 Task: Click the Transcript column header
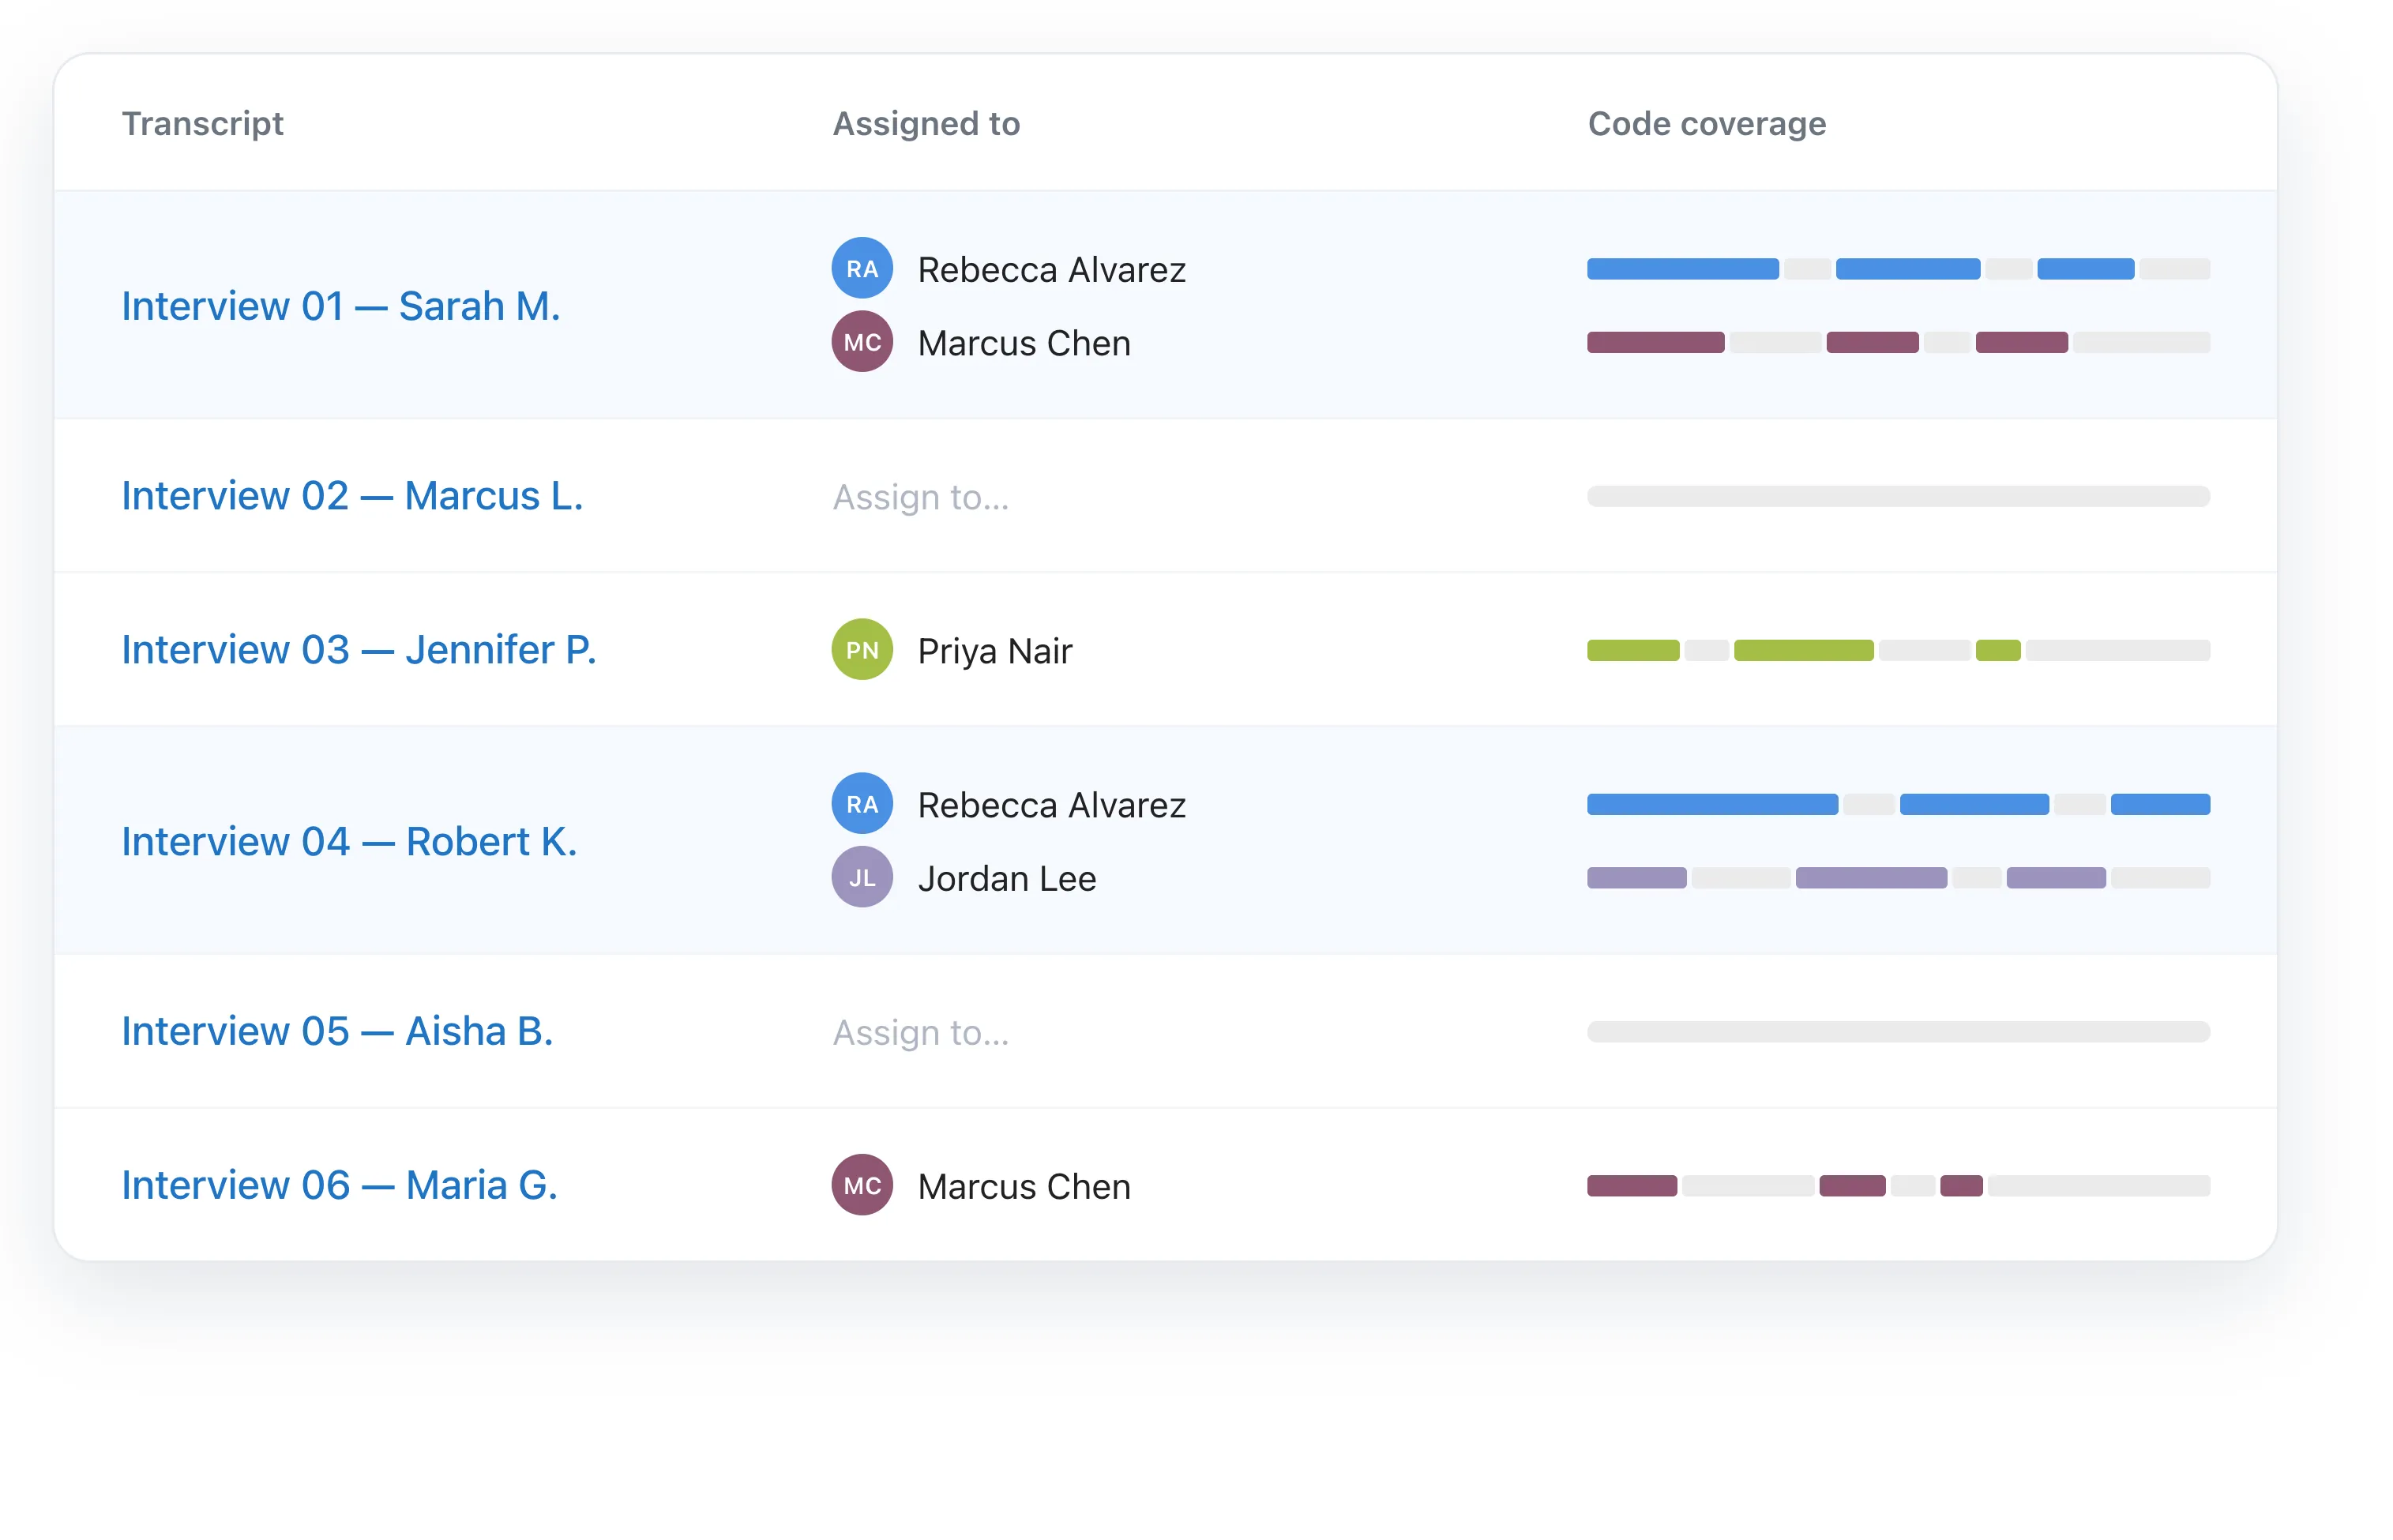click(x=203, y=123)
